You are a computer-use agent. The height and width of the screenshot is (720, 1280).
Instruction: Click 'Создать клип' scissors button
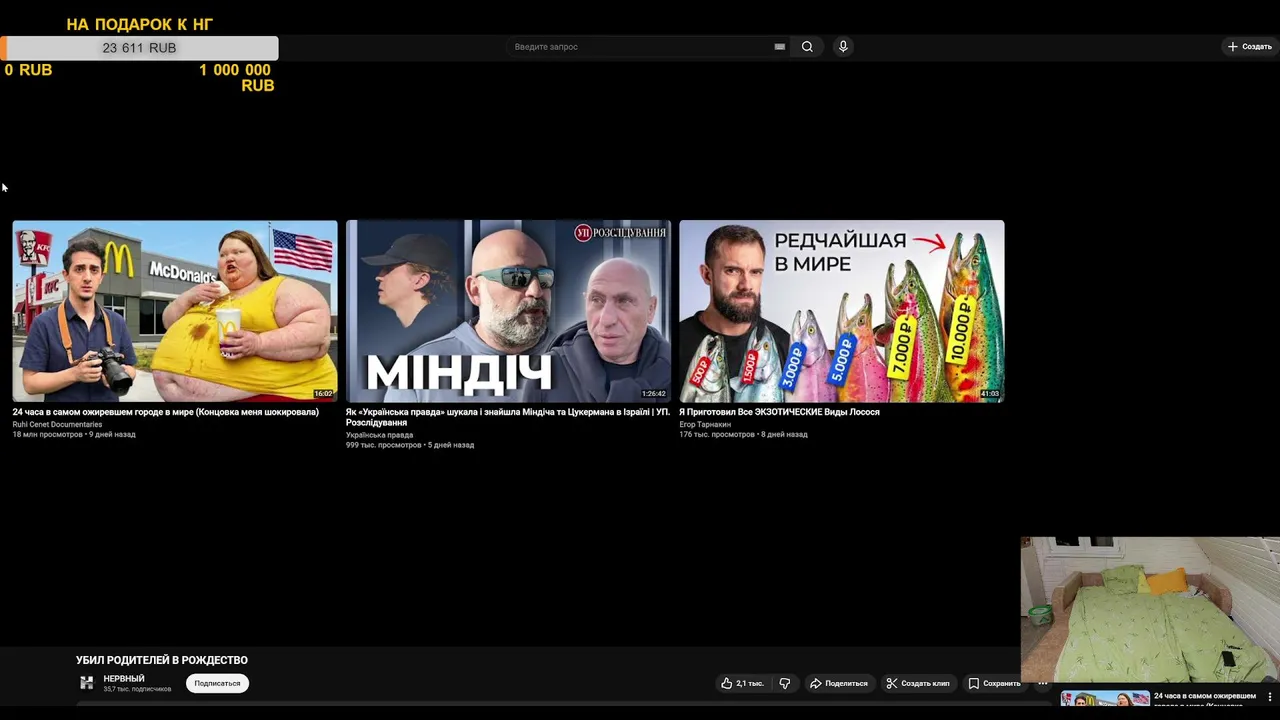click(x=918, y=684)
